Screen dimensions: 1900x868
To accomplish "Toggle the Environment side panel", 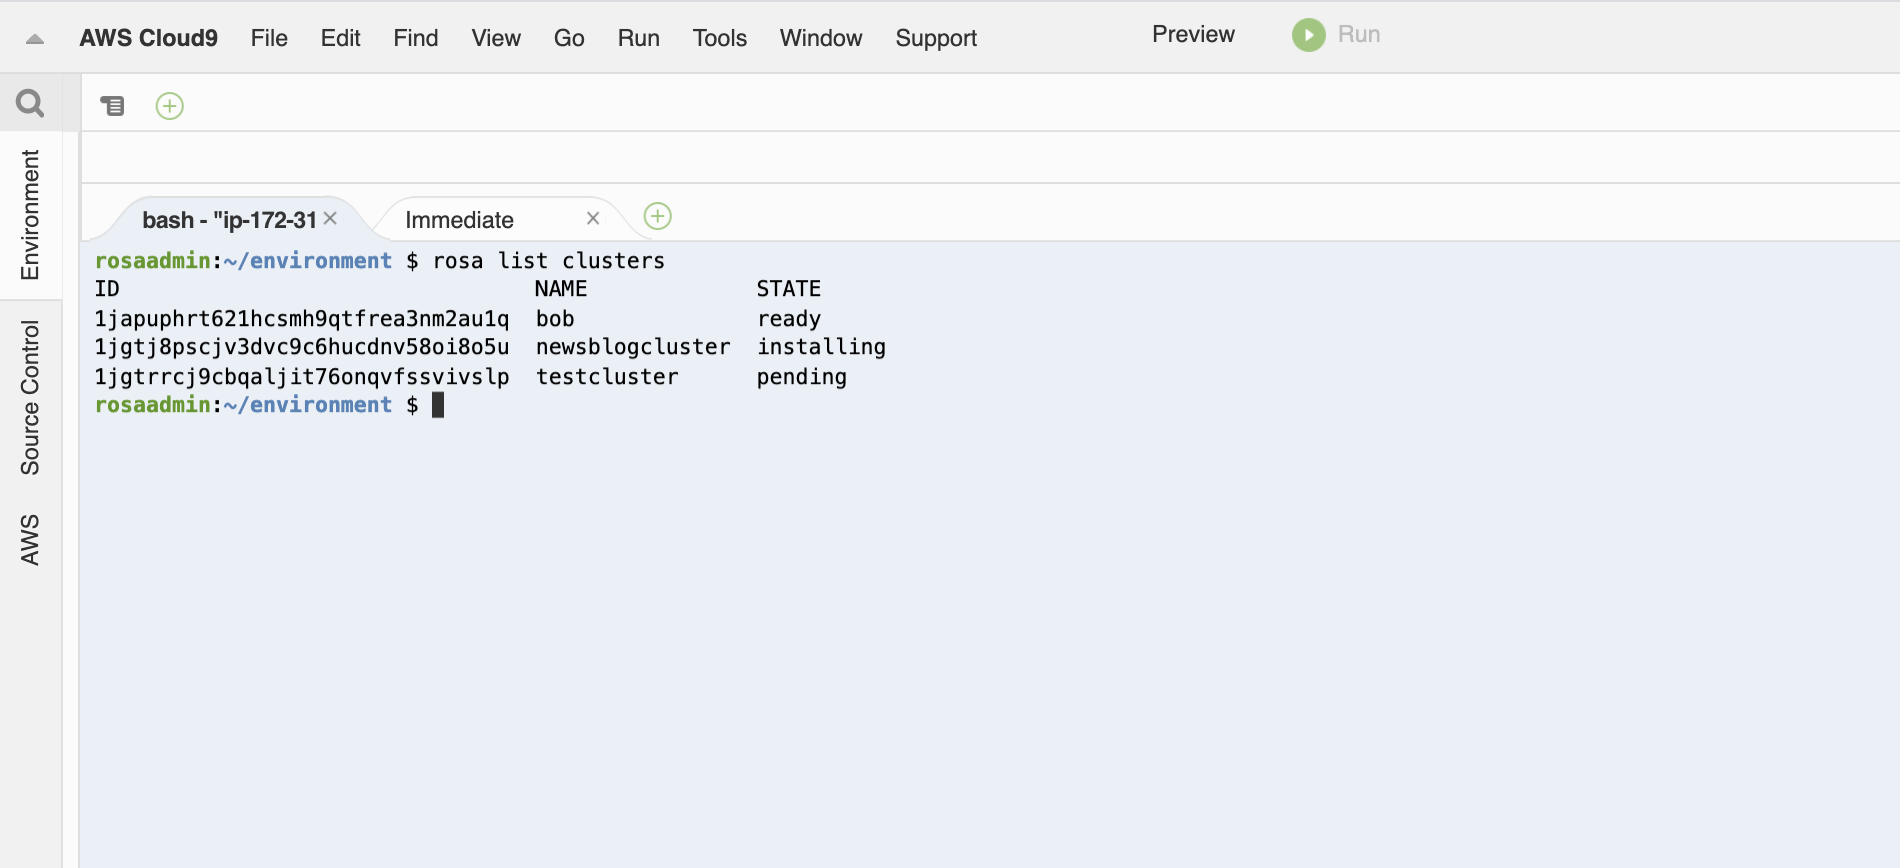I will 30,215.
